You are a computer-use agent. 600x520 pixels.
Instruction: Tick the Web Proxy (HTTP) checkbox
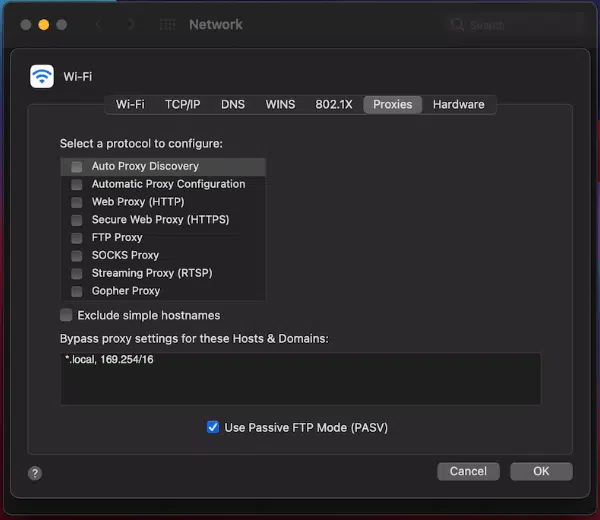click(77, 202)
